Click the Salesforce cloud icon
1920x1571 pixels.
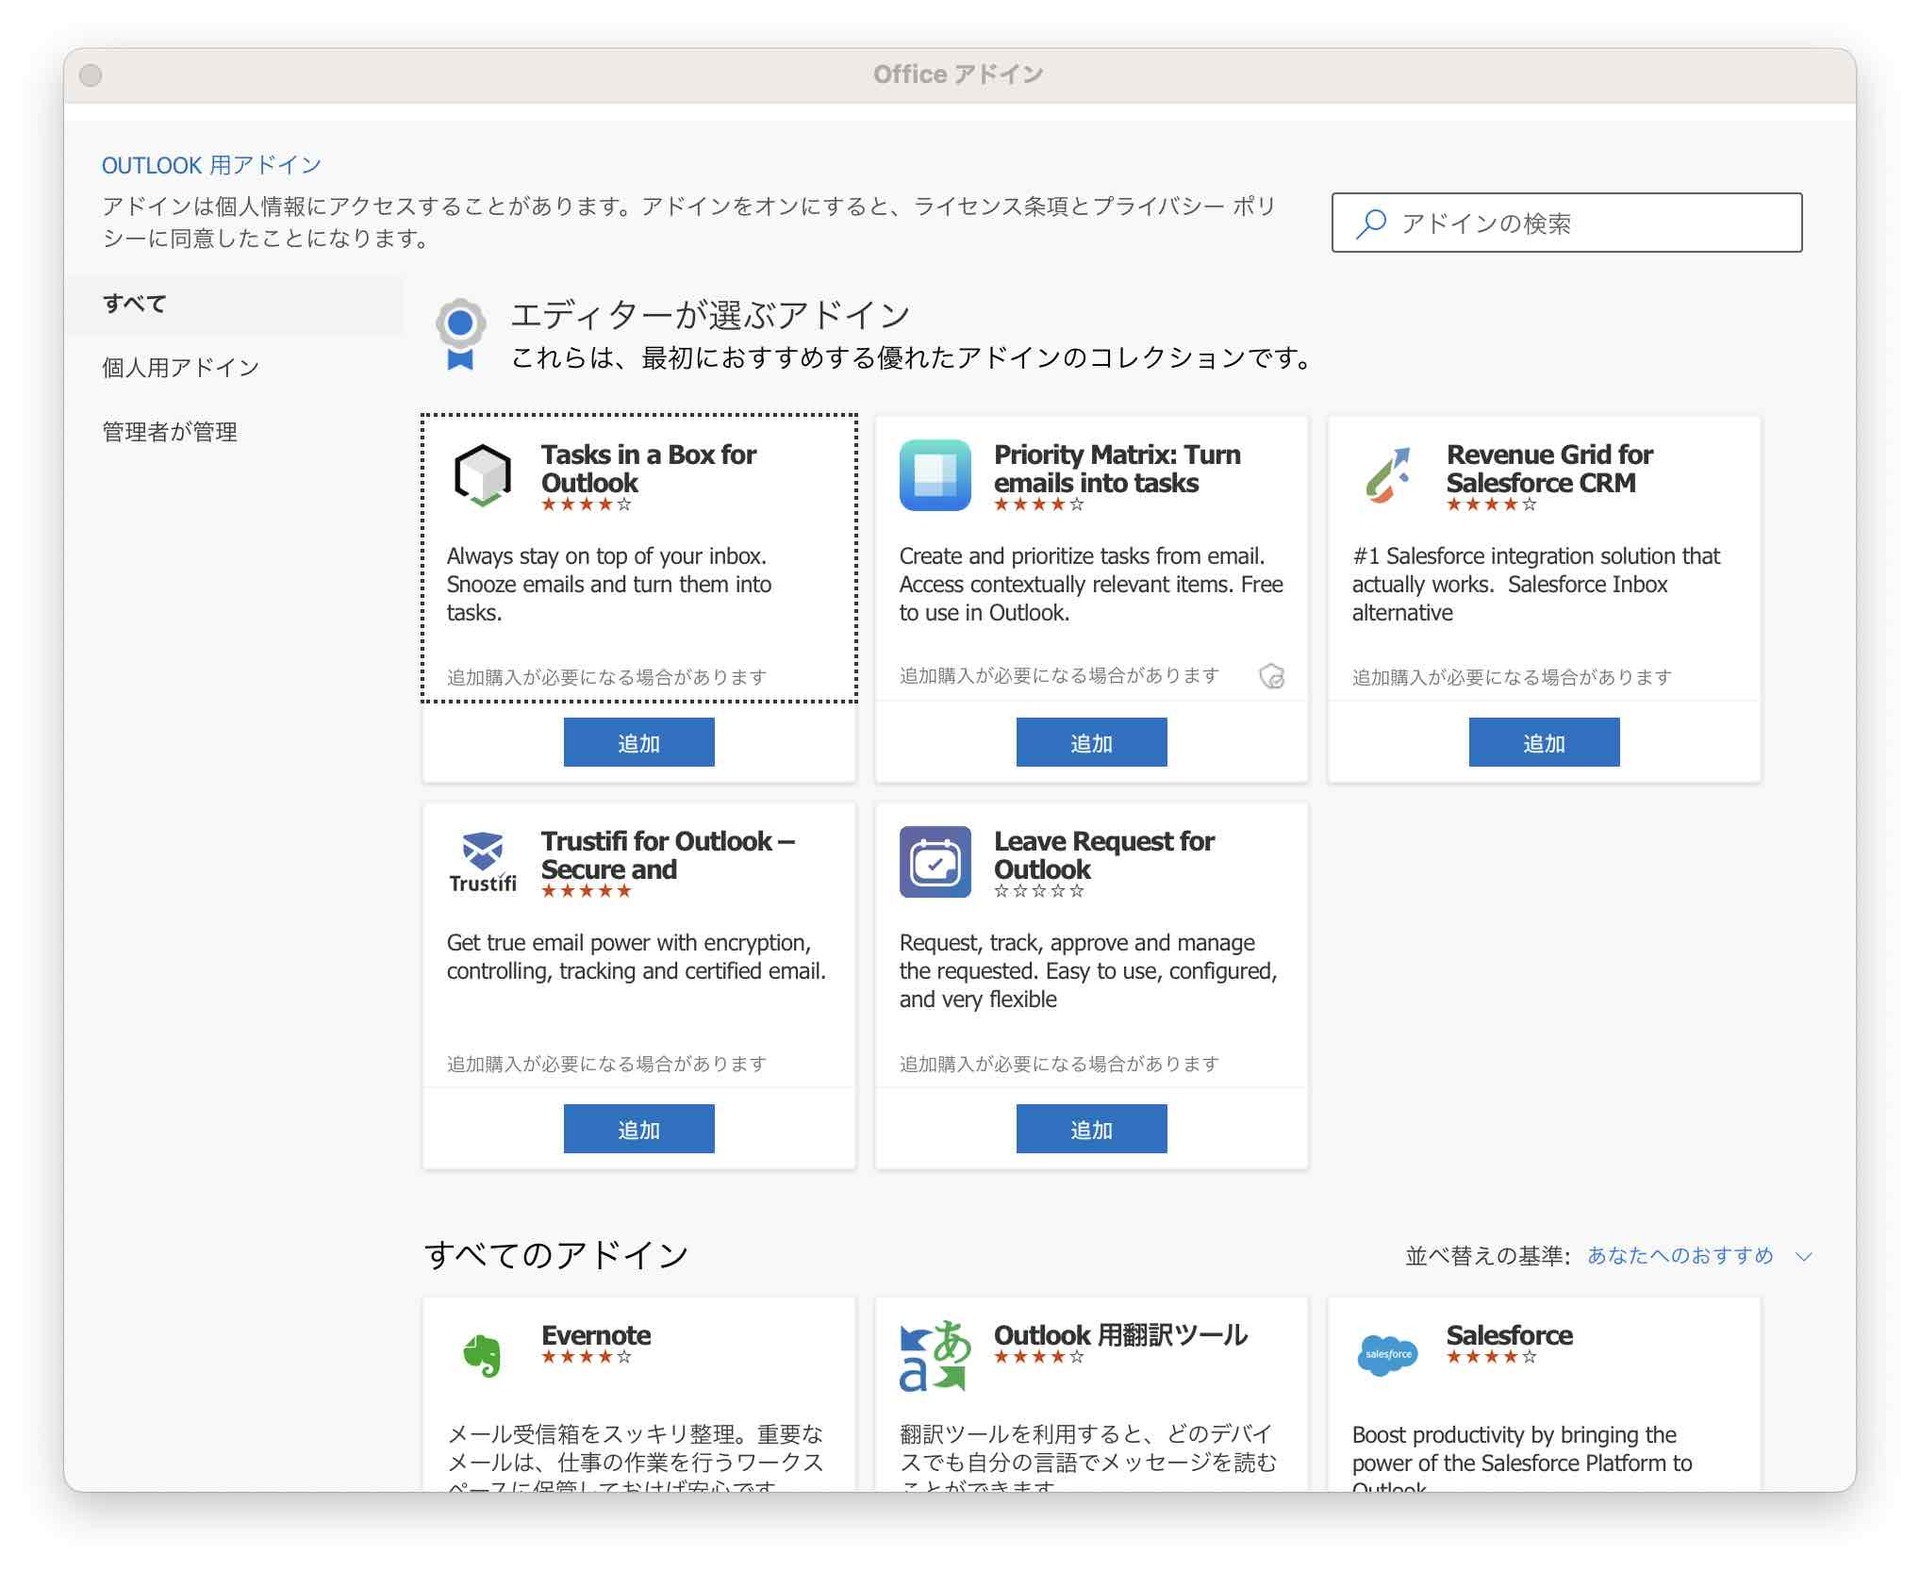pos(1388,1354)
